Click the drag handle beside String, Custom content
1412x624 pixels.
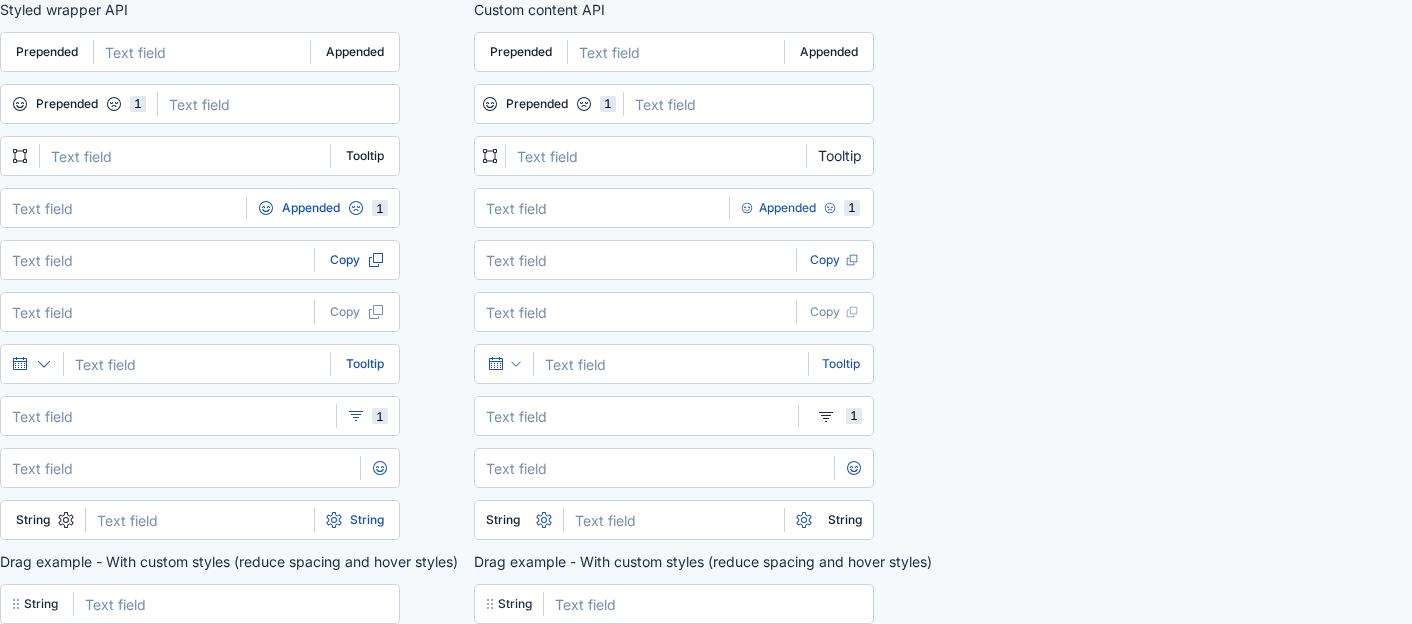tap(490, 604)
